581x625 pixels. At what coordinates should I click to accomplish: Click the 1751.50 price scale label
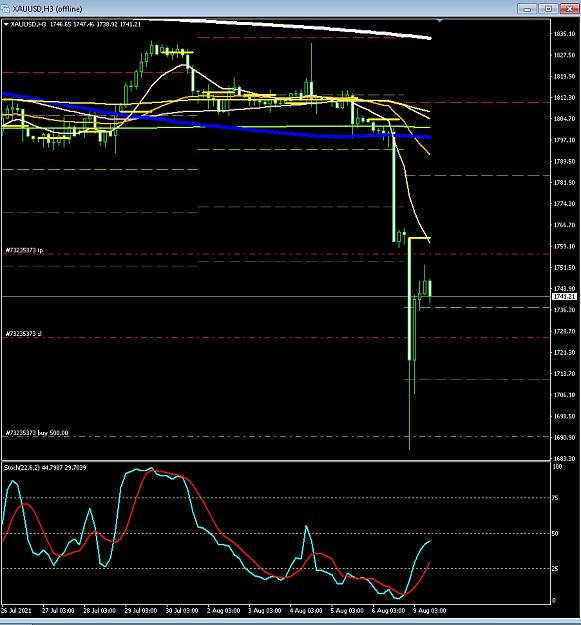tap(564, 267)
